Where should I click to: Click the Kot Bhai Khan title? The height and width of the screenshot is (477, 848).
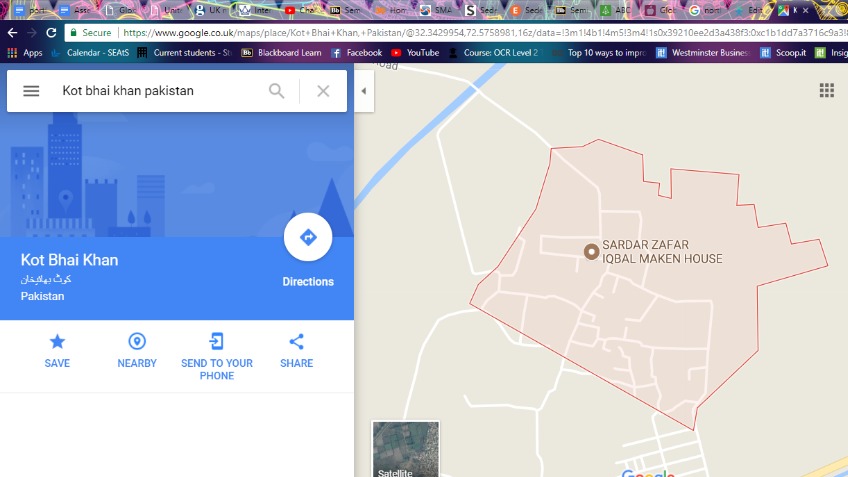pos(69,260)
